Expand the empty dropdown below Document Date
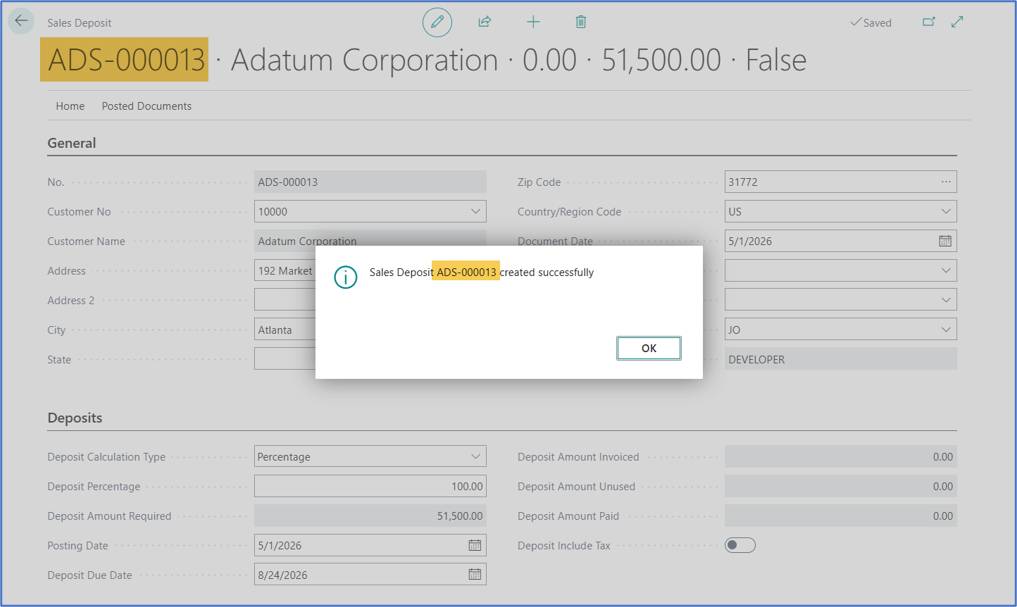1017x607 pixels. pos(946,270)
